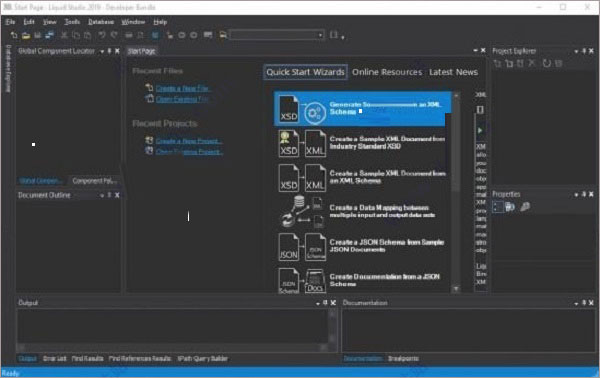Click the categorized view icon in Properties
Image resolution: width=600 pixels, height=378 pixels.
pos(497,207)
